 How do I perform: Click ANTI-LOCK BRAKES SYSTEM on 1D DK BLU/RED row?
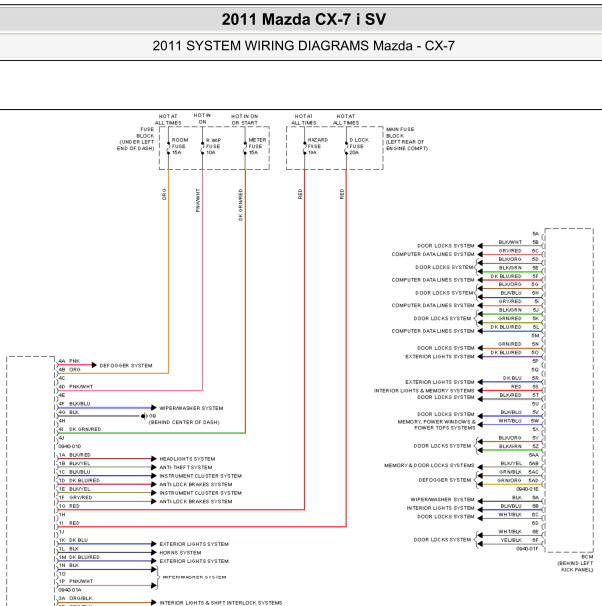pyautogui.click(x=196, y=484)
